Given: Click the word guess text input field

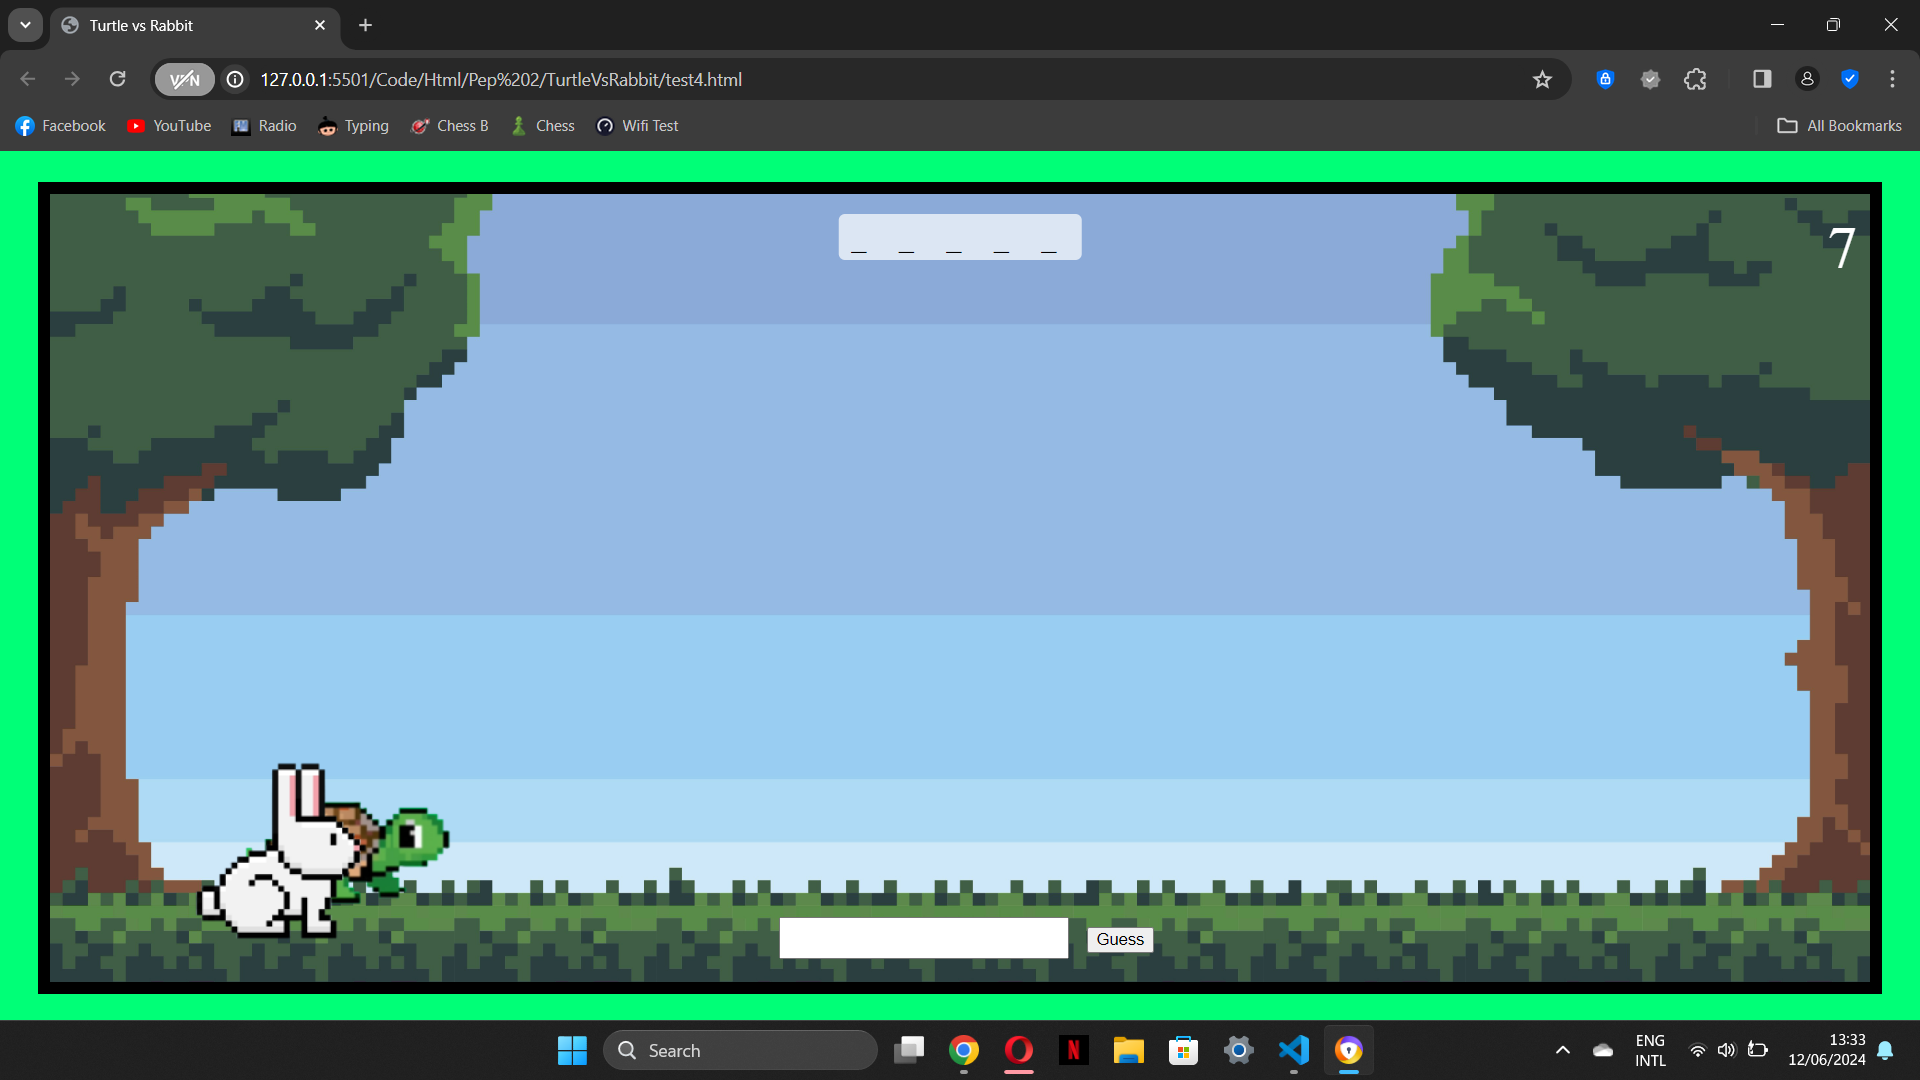Looking at the screenshot, I should (x=923, y=937).
